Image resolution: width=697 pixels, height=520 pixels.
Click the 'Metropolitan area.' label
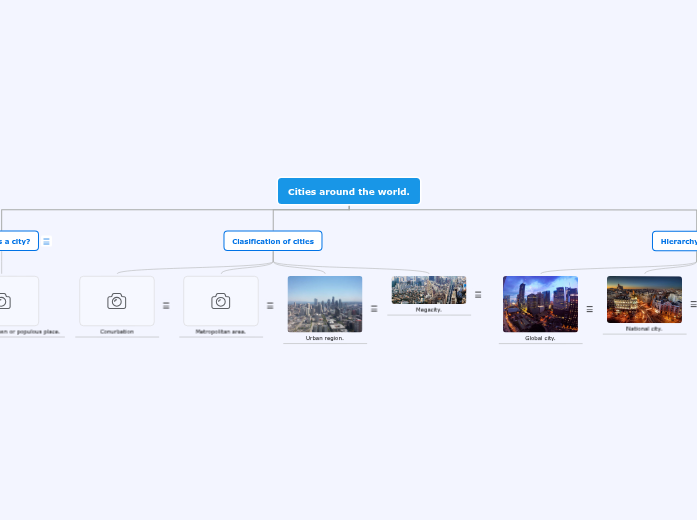point(220,332)
